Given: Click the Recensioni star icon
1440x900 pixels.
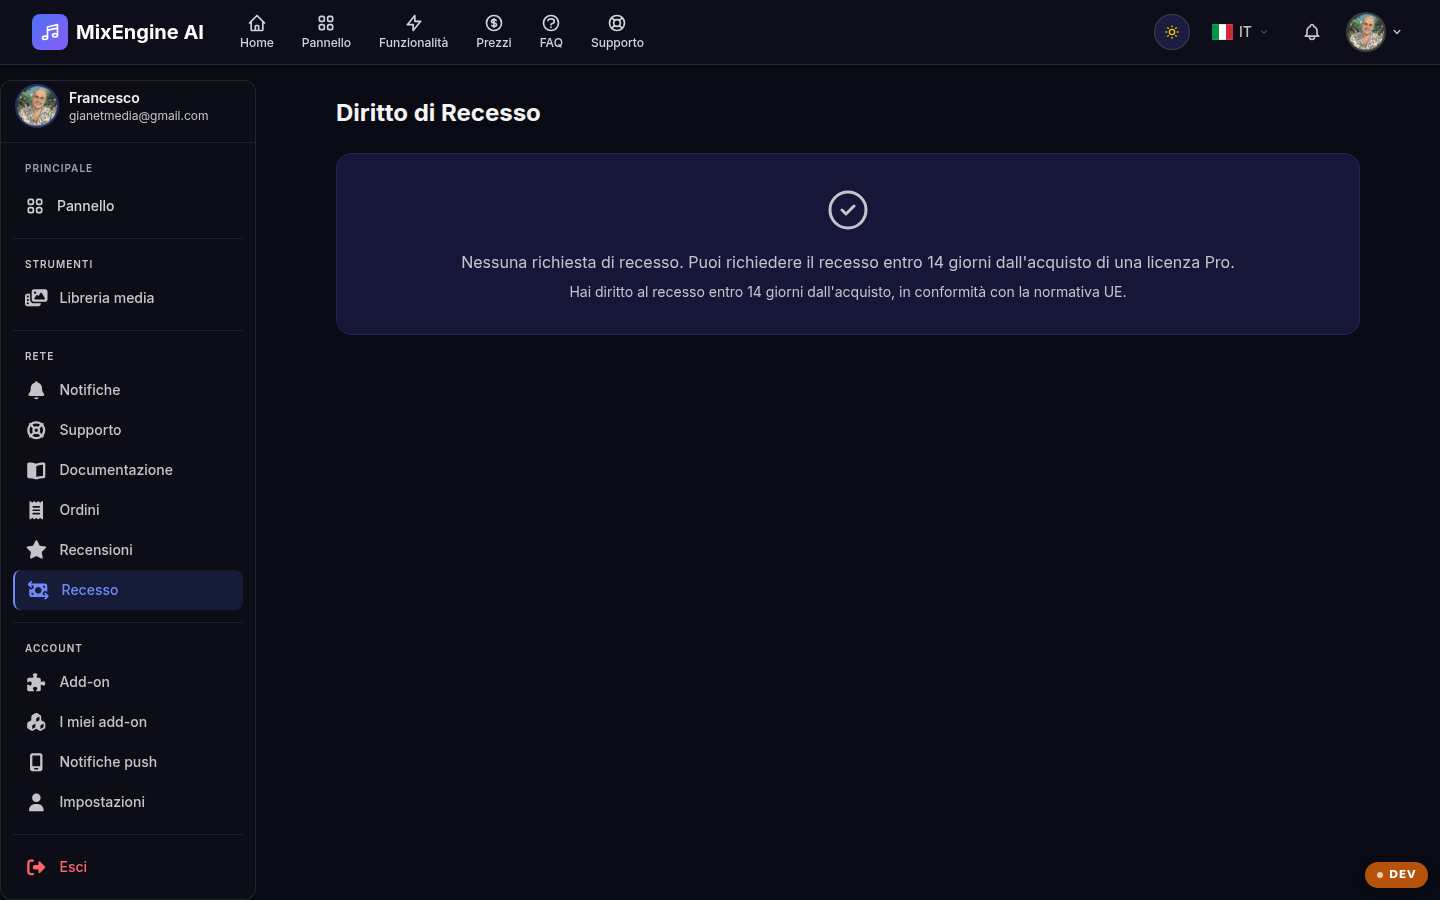Looking at the screenshot, I should point(36,550).
